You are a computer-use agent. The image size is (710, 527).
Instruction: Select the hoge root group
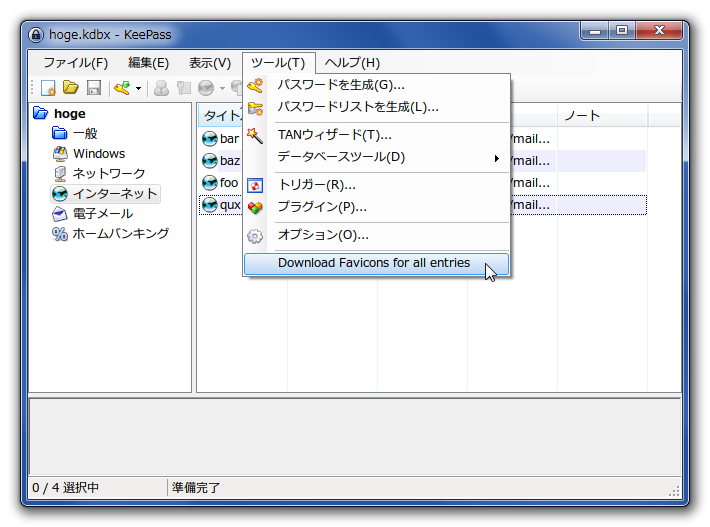point(70,113)
